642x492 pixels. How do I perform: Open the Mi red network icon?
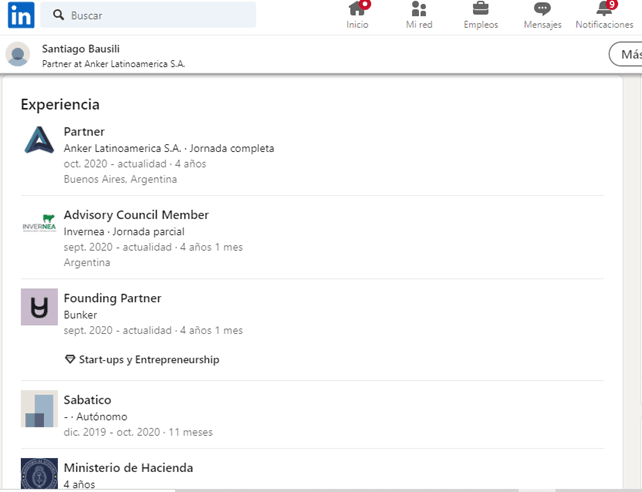pos(419,9)
